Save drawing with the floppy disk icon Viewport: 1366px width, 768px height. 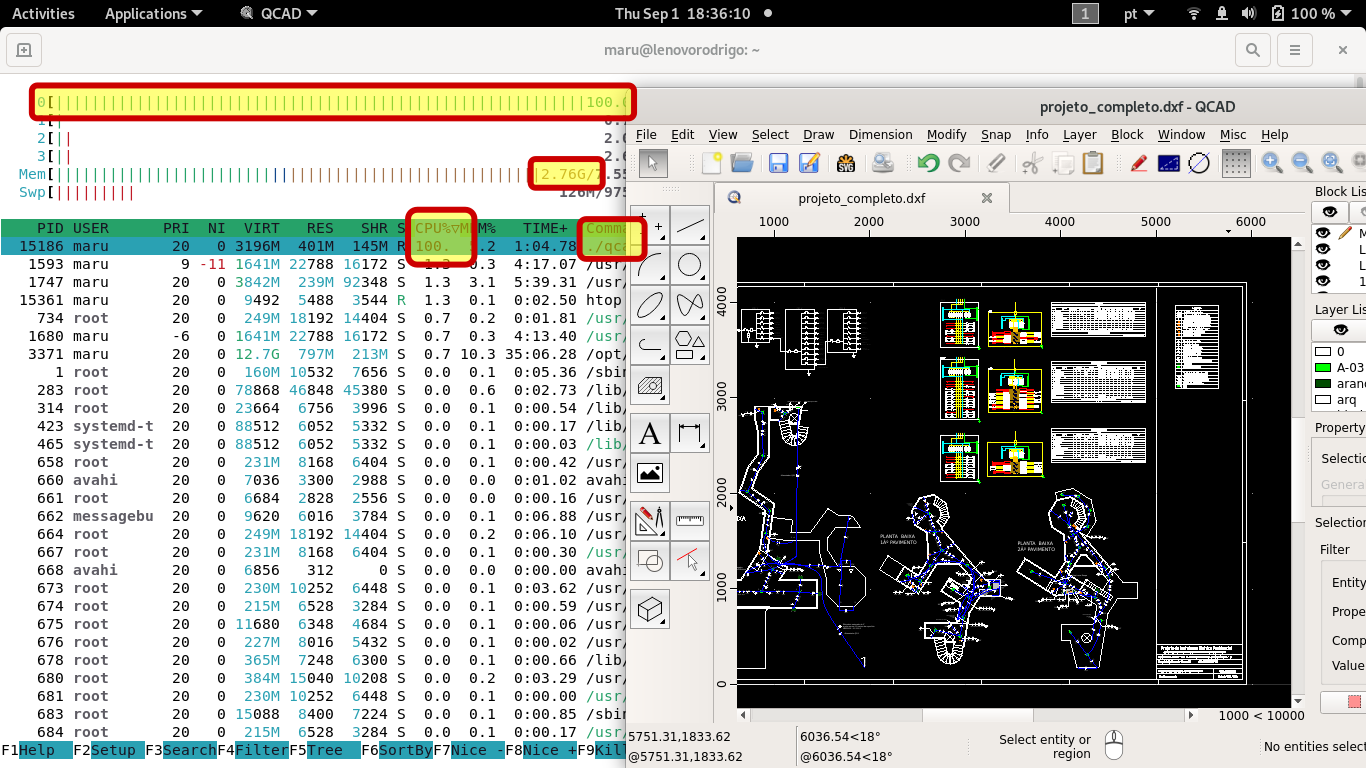[779, 162]
